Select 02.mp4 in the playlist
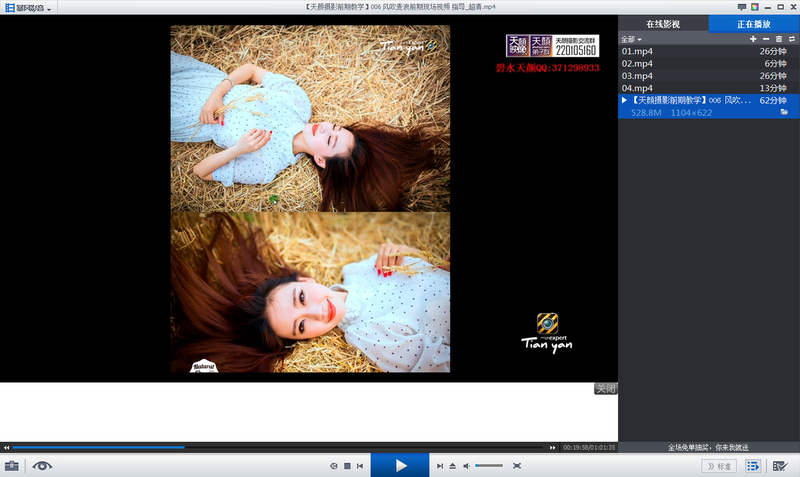 click(709, 63)
